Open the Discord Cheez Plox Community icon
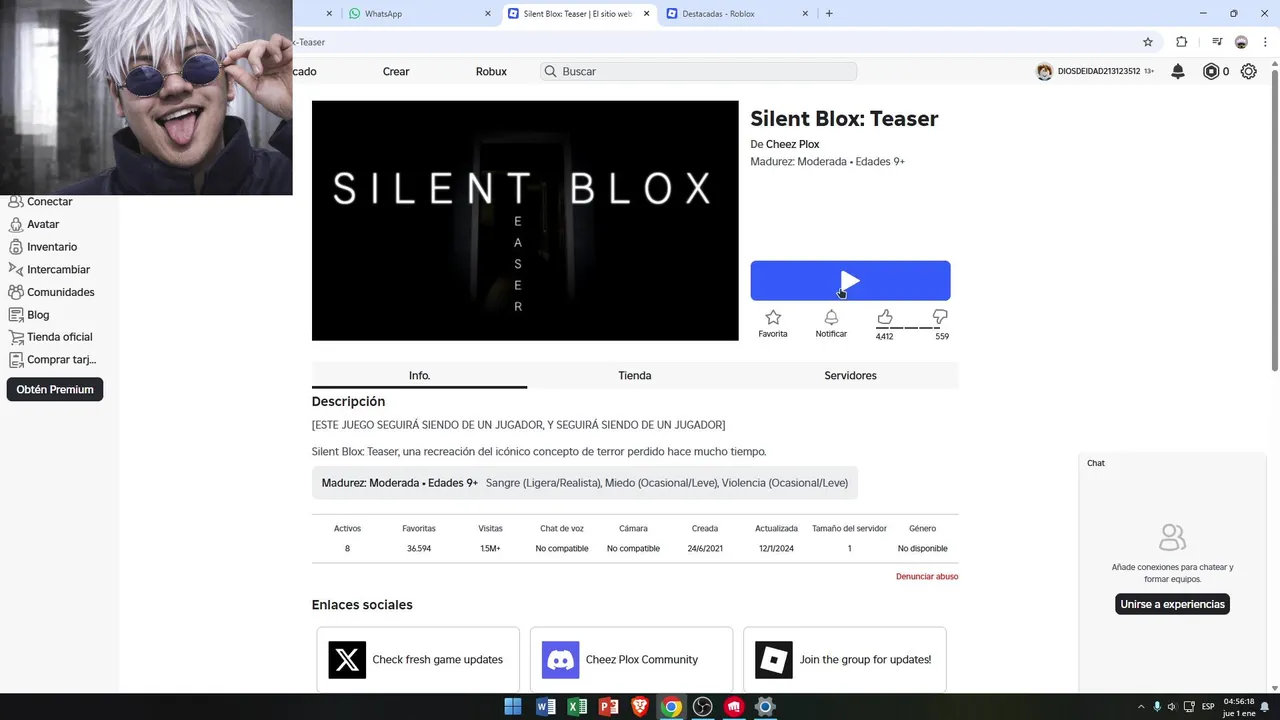 [x=560, y=660]
